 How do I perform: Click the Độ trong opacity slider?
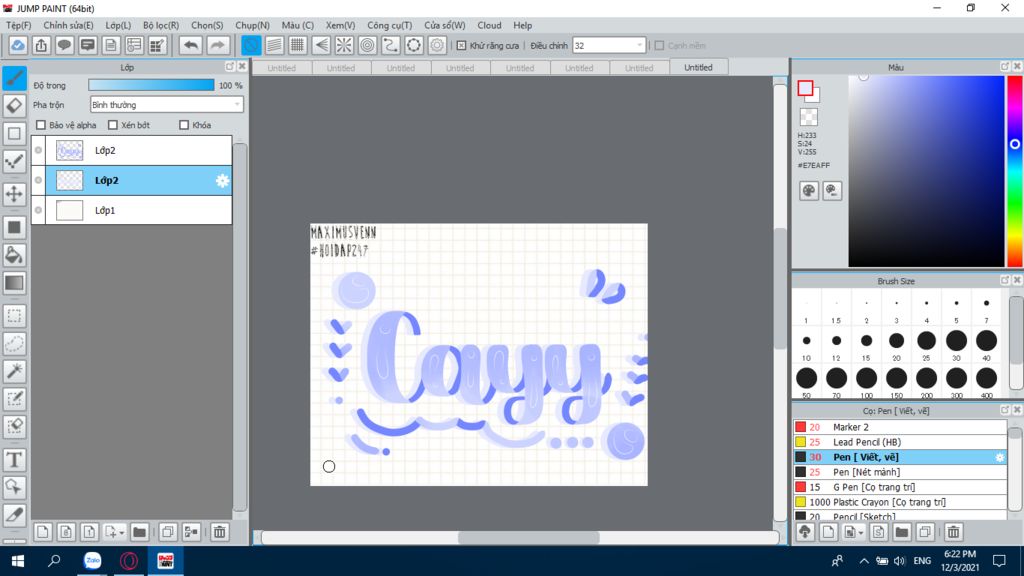pyautogui.click(x=151, y=85)
